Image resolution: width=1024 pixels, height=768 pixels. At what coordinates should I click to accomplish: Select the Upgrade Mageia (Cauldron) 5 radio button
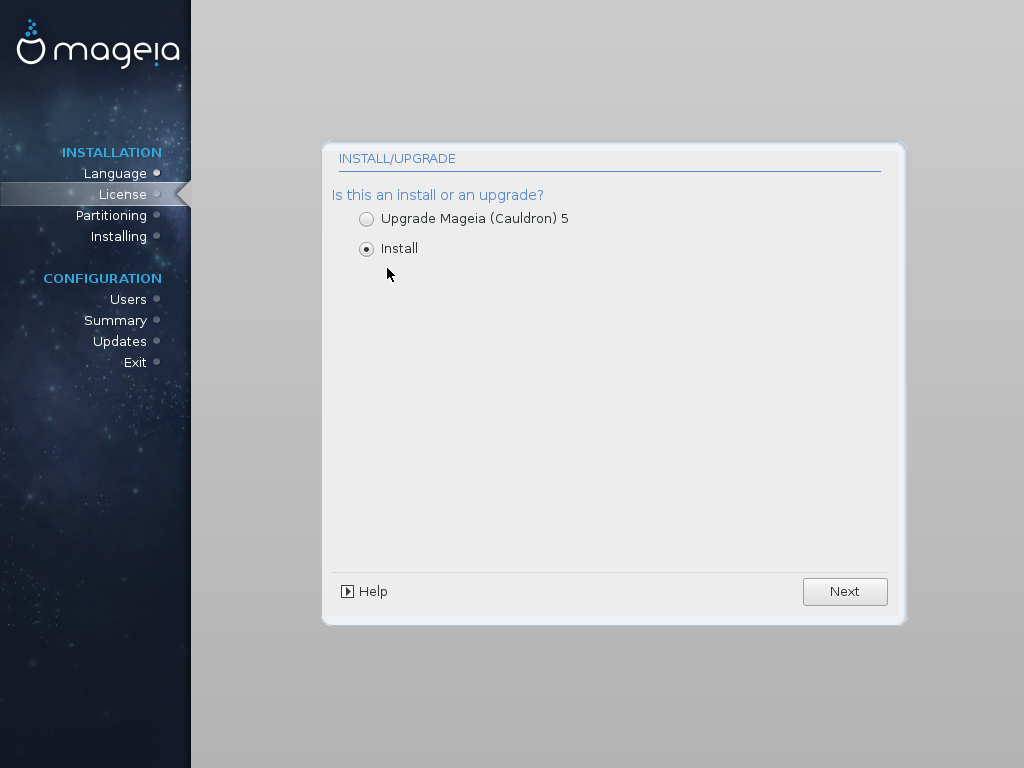[366, 219]
